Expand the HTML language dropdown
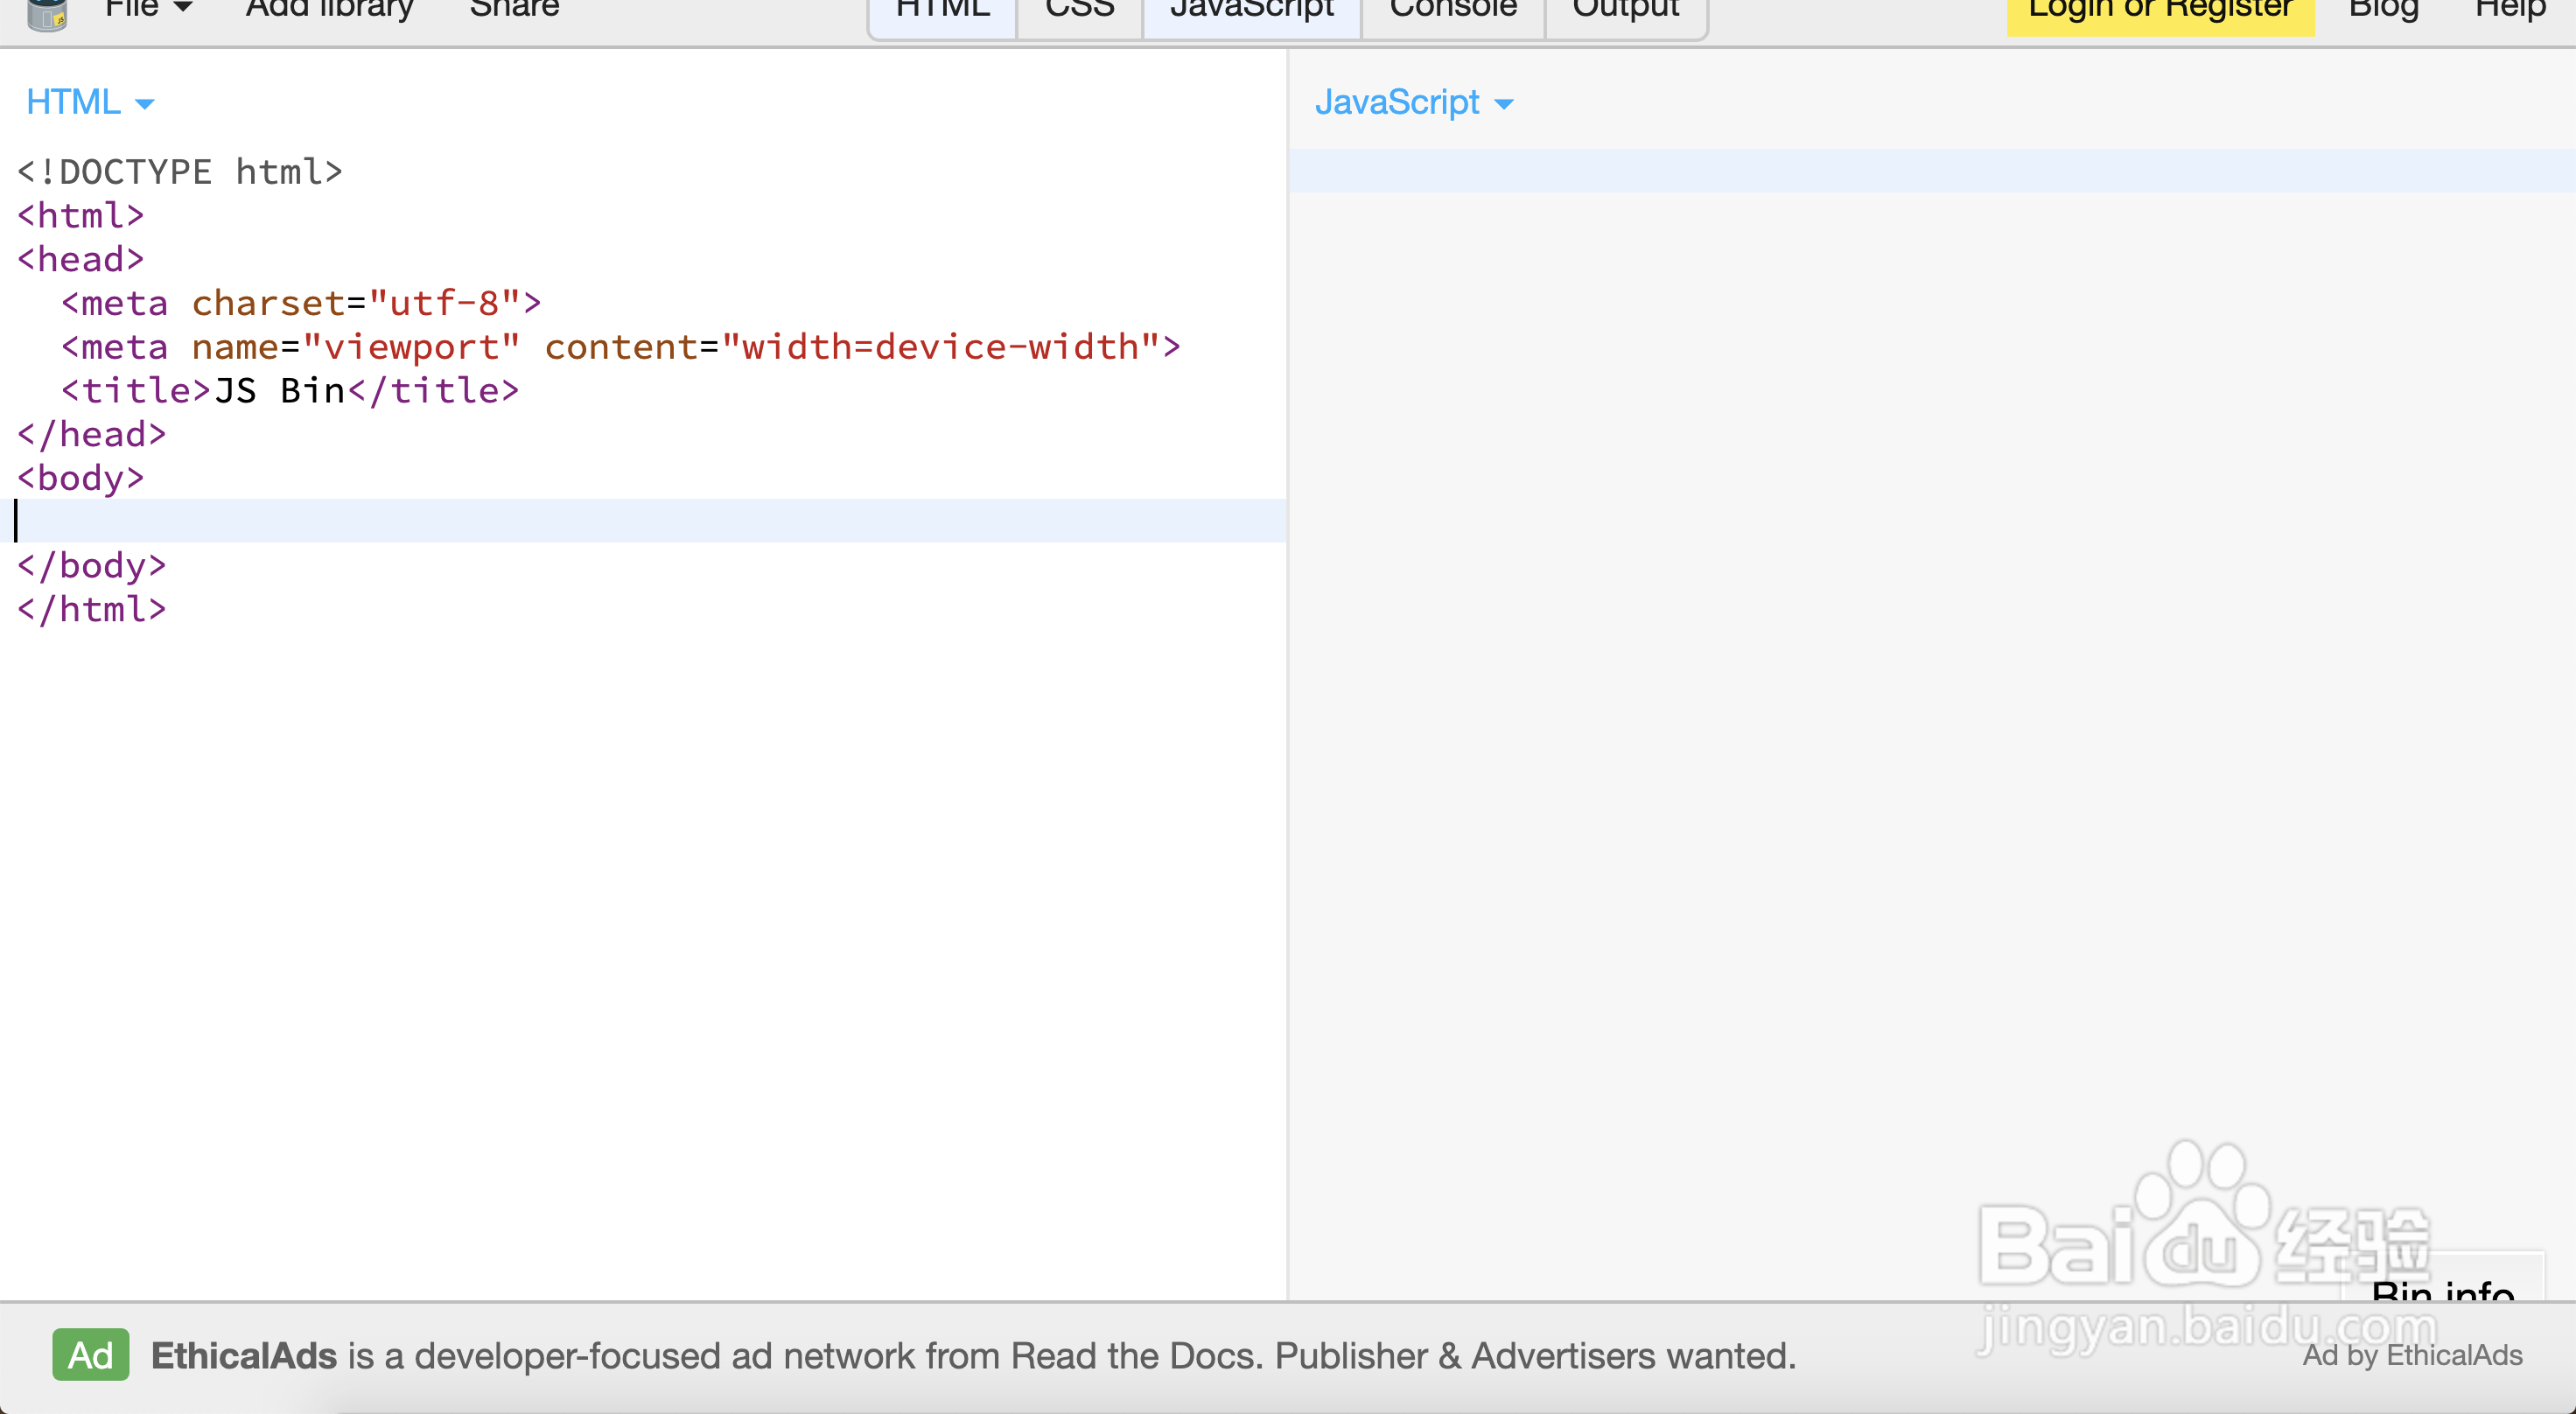Screen dimensions: 2576x1414 [90, 102]
